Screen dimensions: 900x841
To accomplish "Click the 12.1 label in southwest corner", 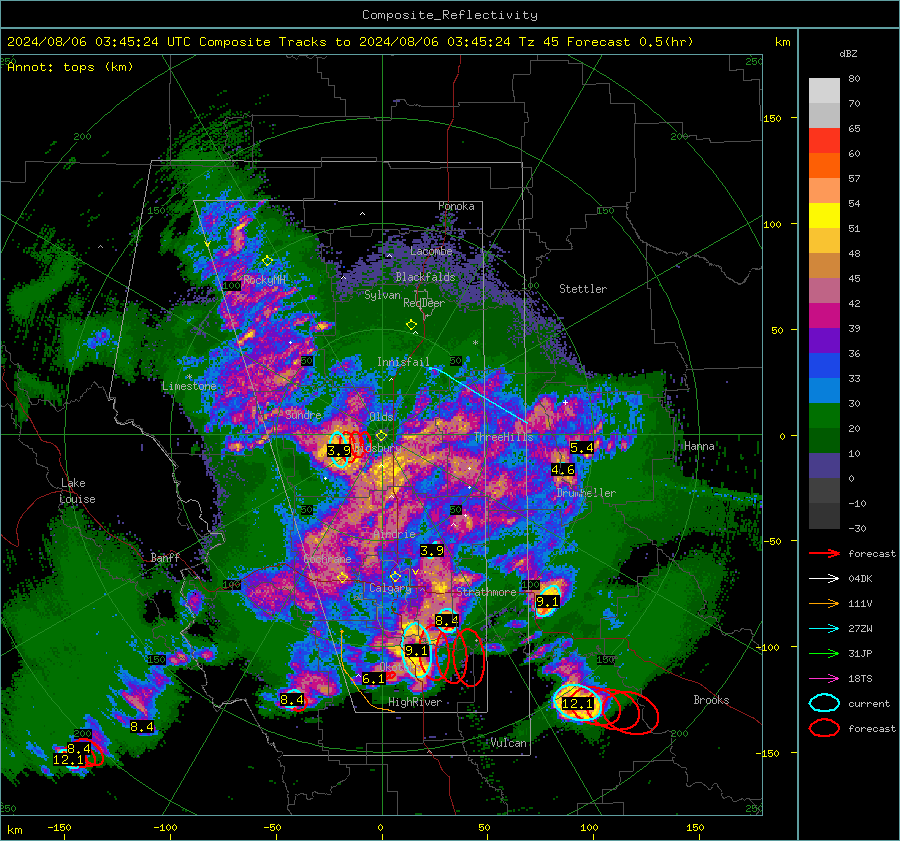I will click(x=68, y=759).
